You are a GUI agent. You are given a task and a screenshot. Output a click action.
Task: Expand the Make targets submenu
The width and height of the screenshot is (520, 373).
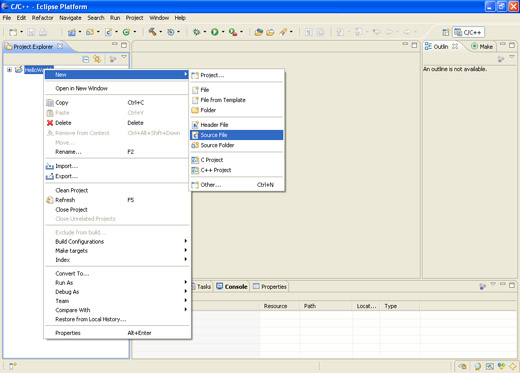117,251
